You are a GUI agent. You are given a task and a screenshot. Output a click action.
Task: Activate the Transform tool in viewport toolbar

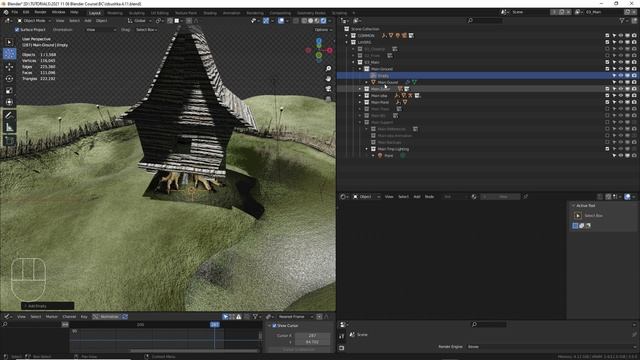tap(9, 102)
